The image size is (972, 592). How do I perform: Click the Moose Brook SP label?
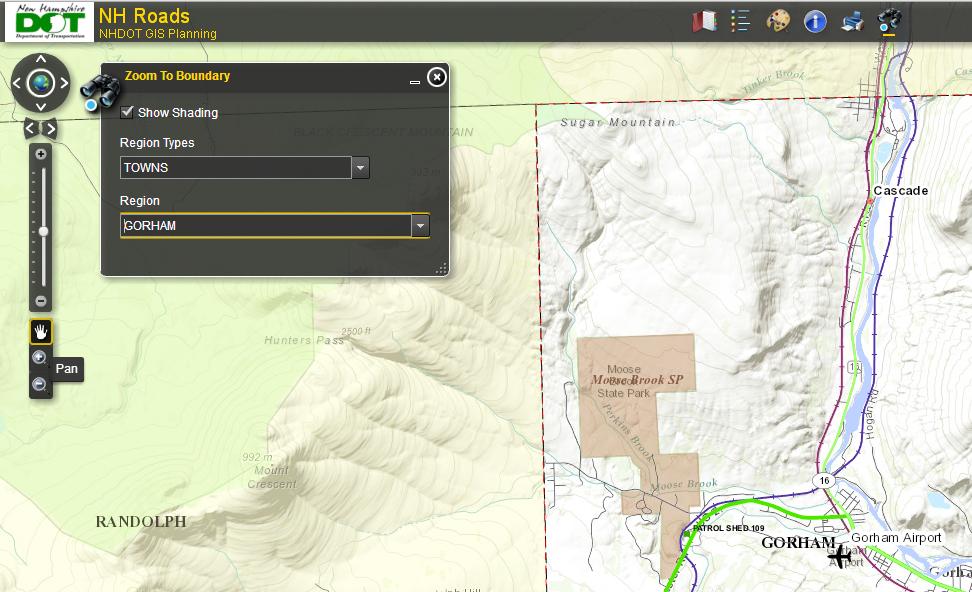click(x=637, y=379)
